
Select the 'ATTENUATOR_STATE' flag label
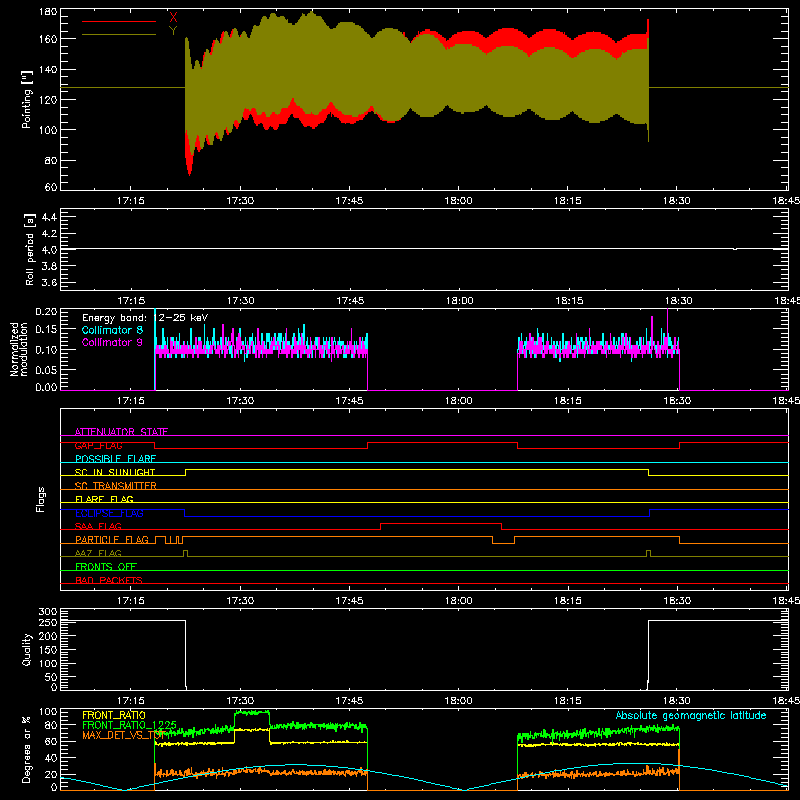pyautogui.click(x=121, y=432)
